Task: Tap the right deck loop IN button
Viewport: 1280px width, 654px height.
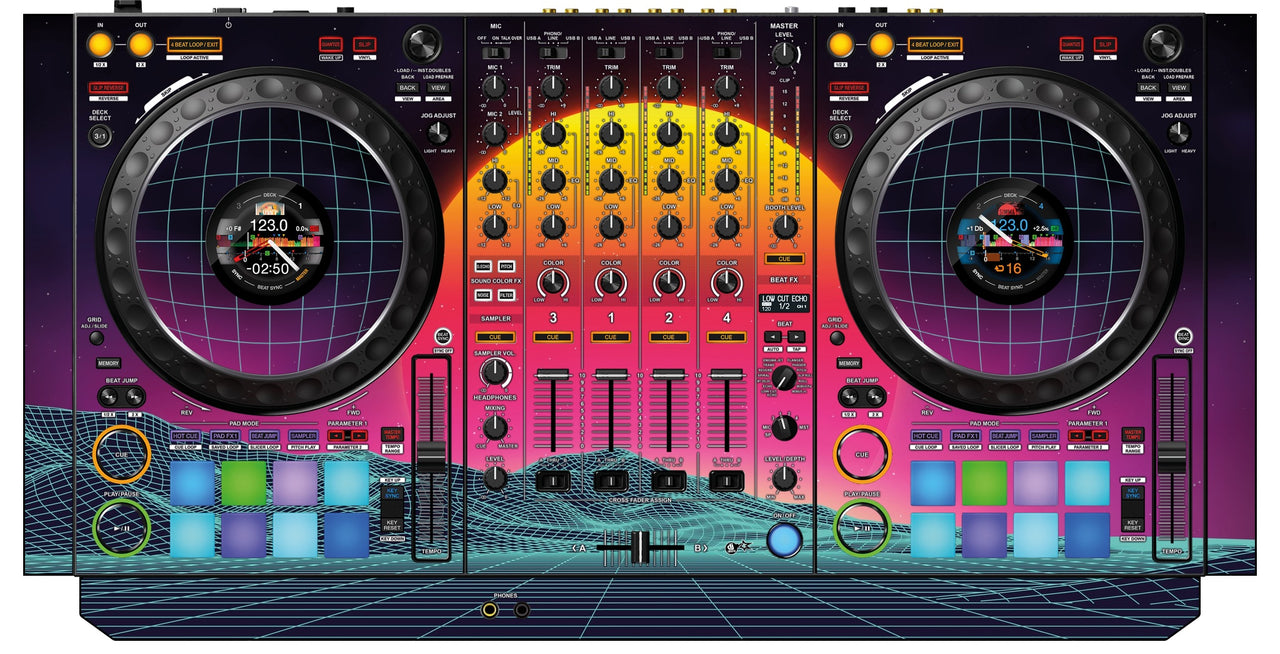Action: click(x=840, y=44)
